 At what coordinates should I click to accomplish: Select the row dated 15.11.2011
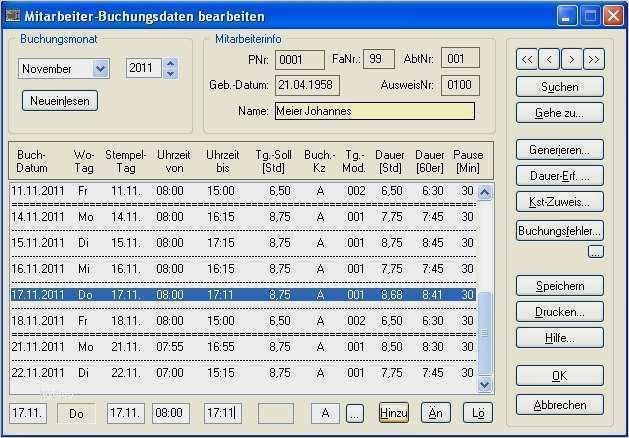(240, 242)
